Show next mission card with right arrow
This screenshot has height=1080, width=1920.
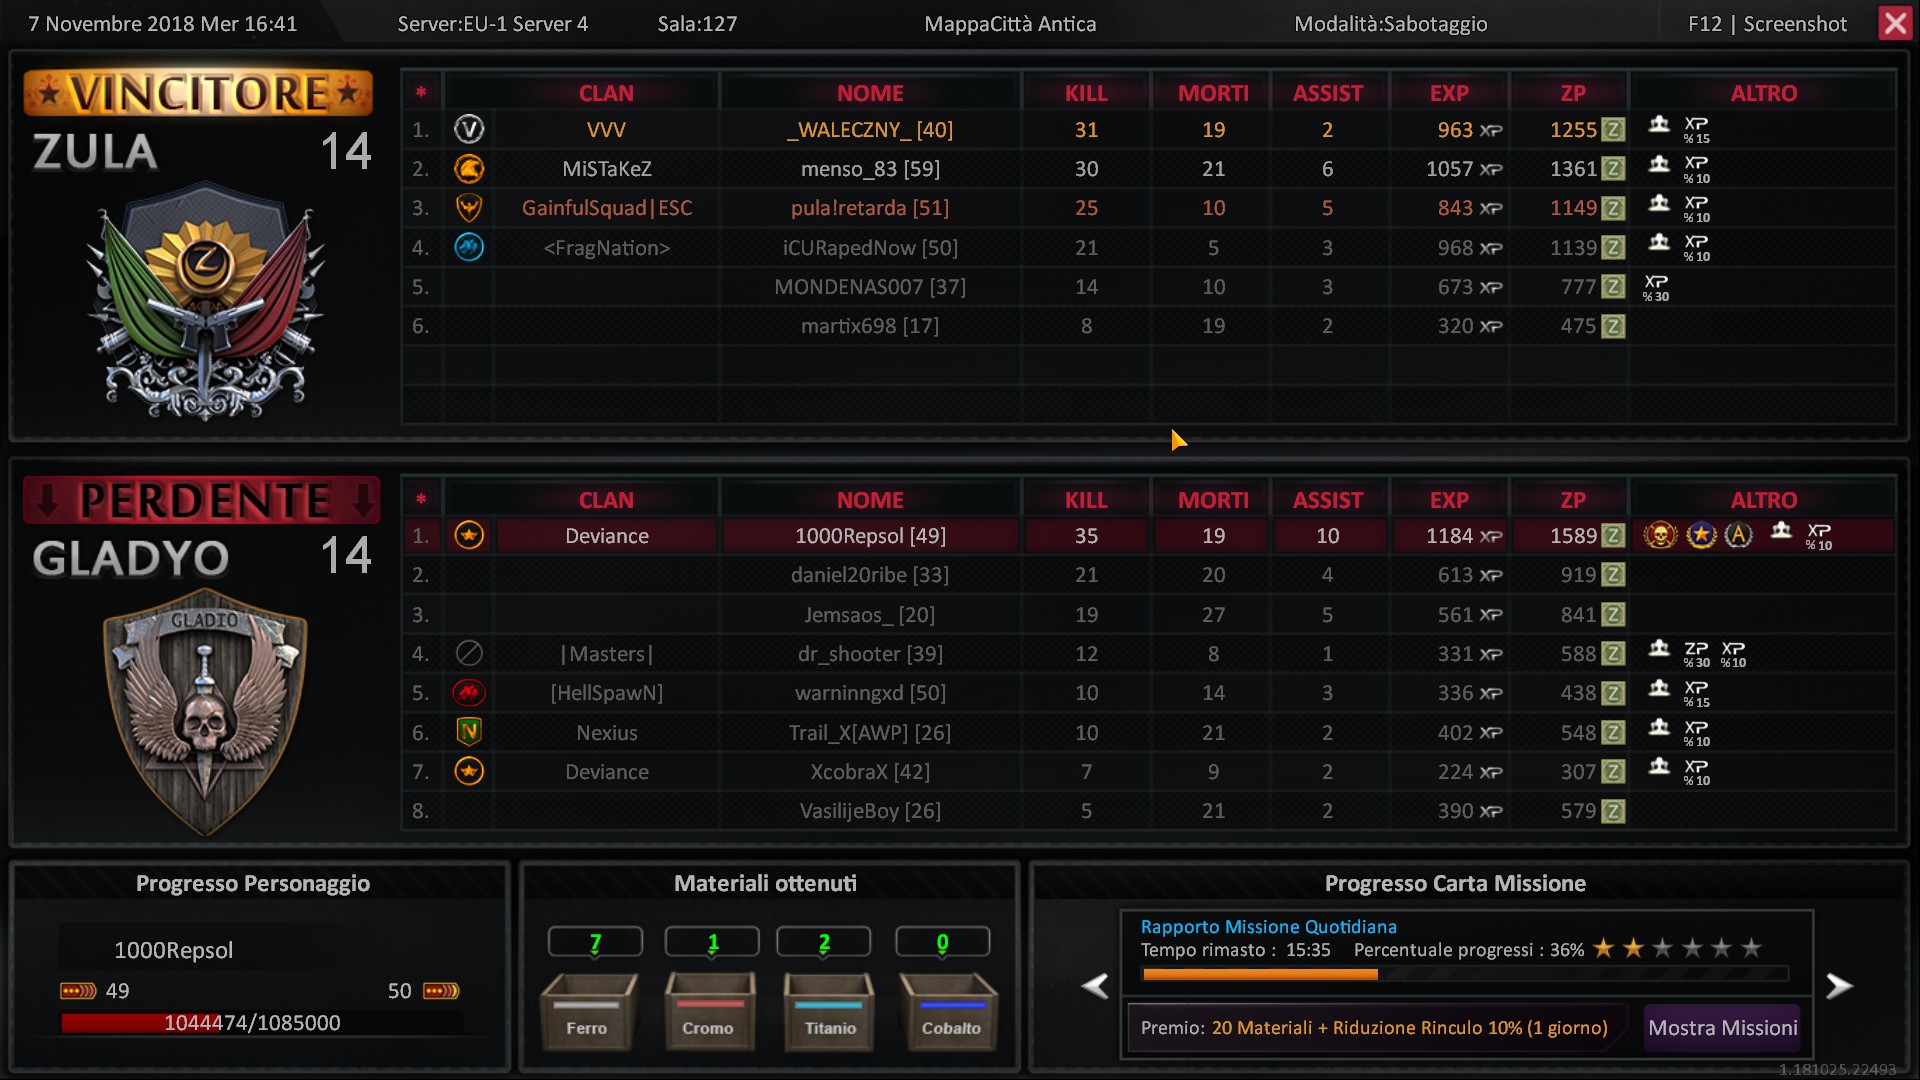coord(1839,986)
